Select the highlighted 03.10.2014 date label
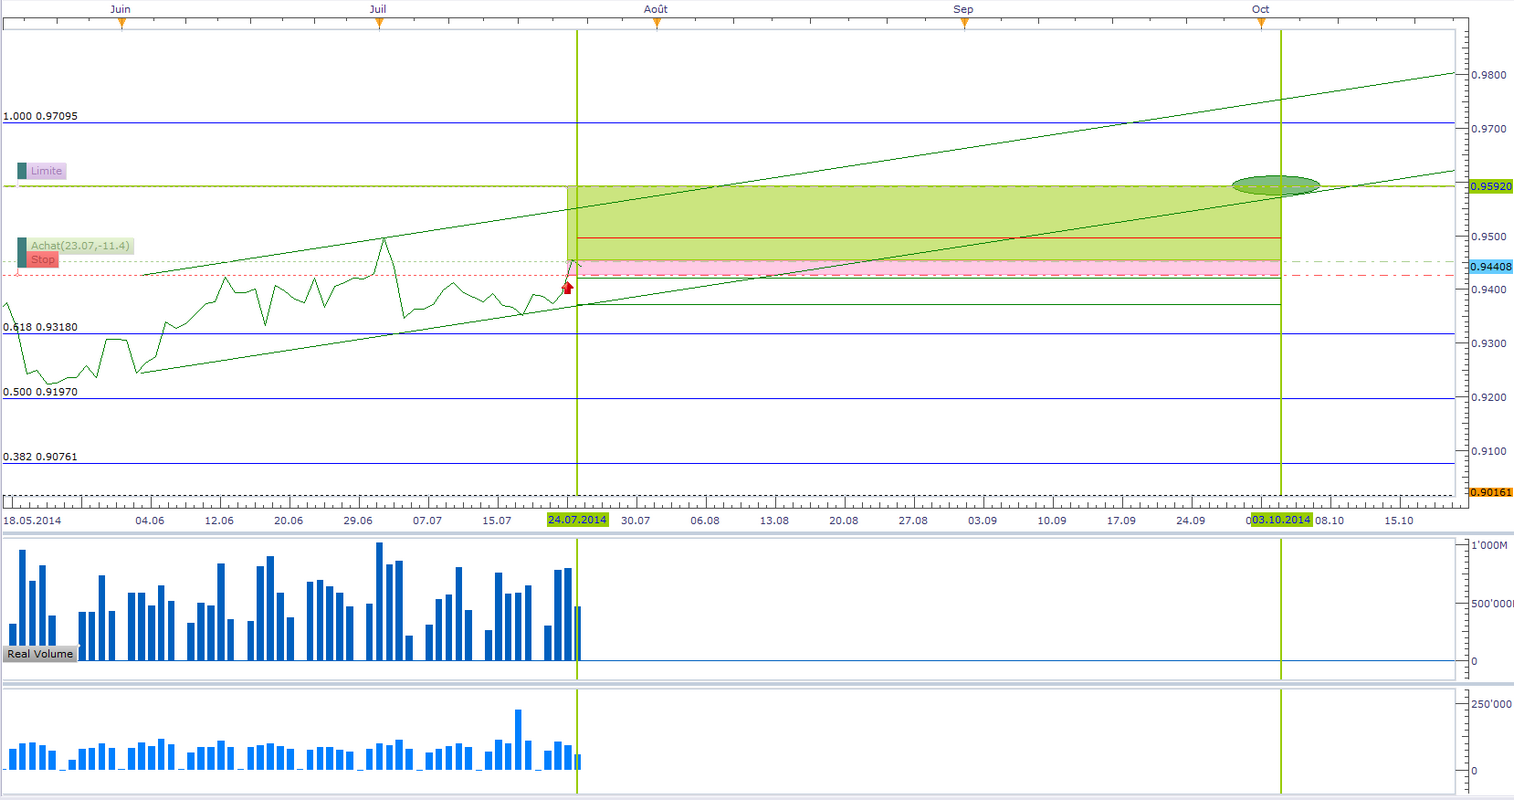The height and width of the screenshot is (800, 1514). [1281, 520]
